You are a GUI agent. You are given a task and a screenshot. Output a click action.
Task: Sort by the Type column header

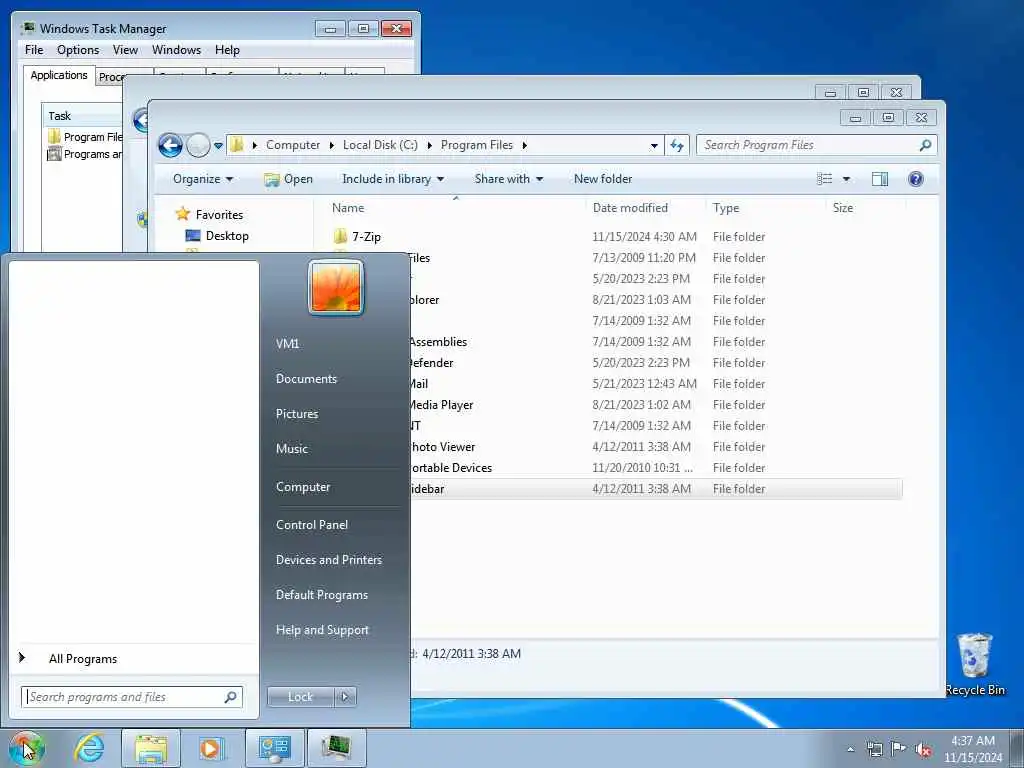pos(726,208)
